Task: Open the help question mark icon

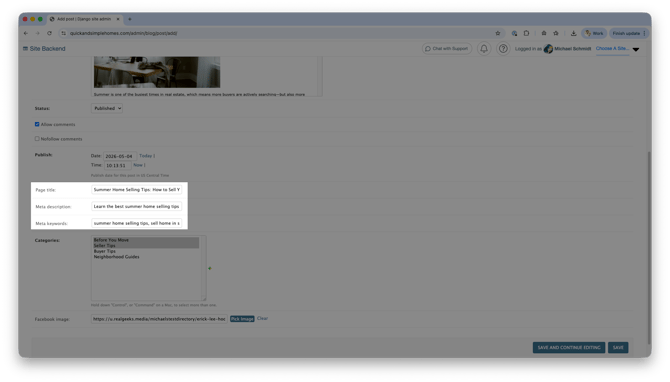Action: [x=503, y=49]
